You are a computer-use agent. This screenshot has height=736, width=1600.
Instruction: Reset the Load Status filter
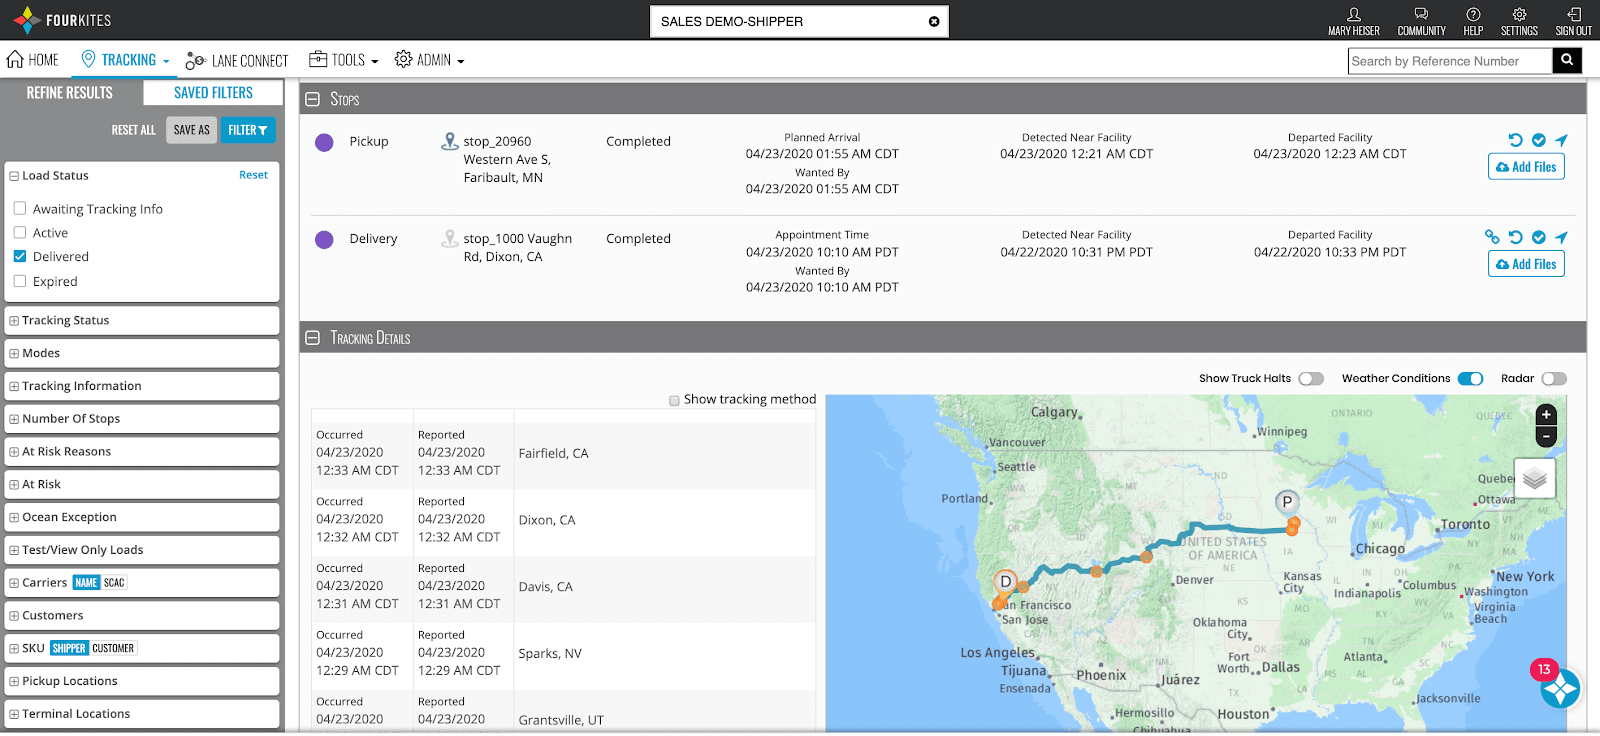[253, 175]
